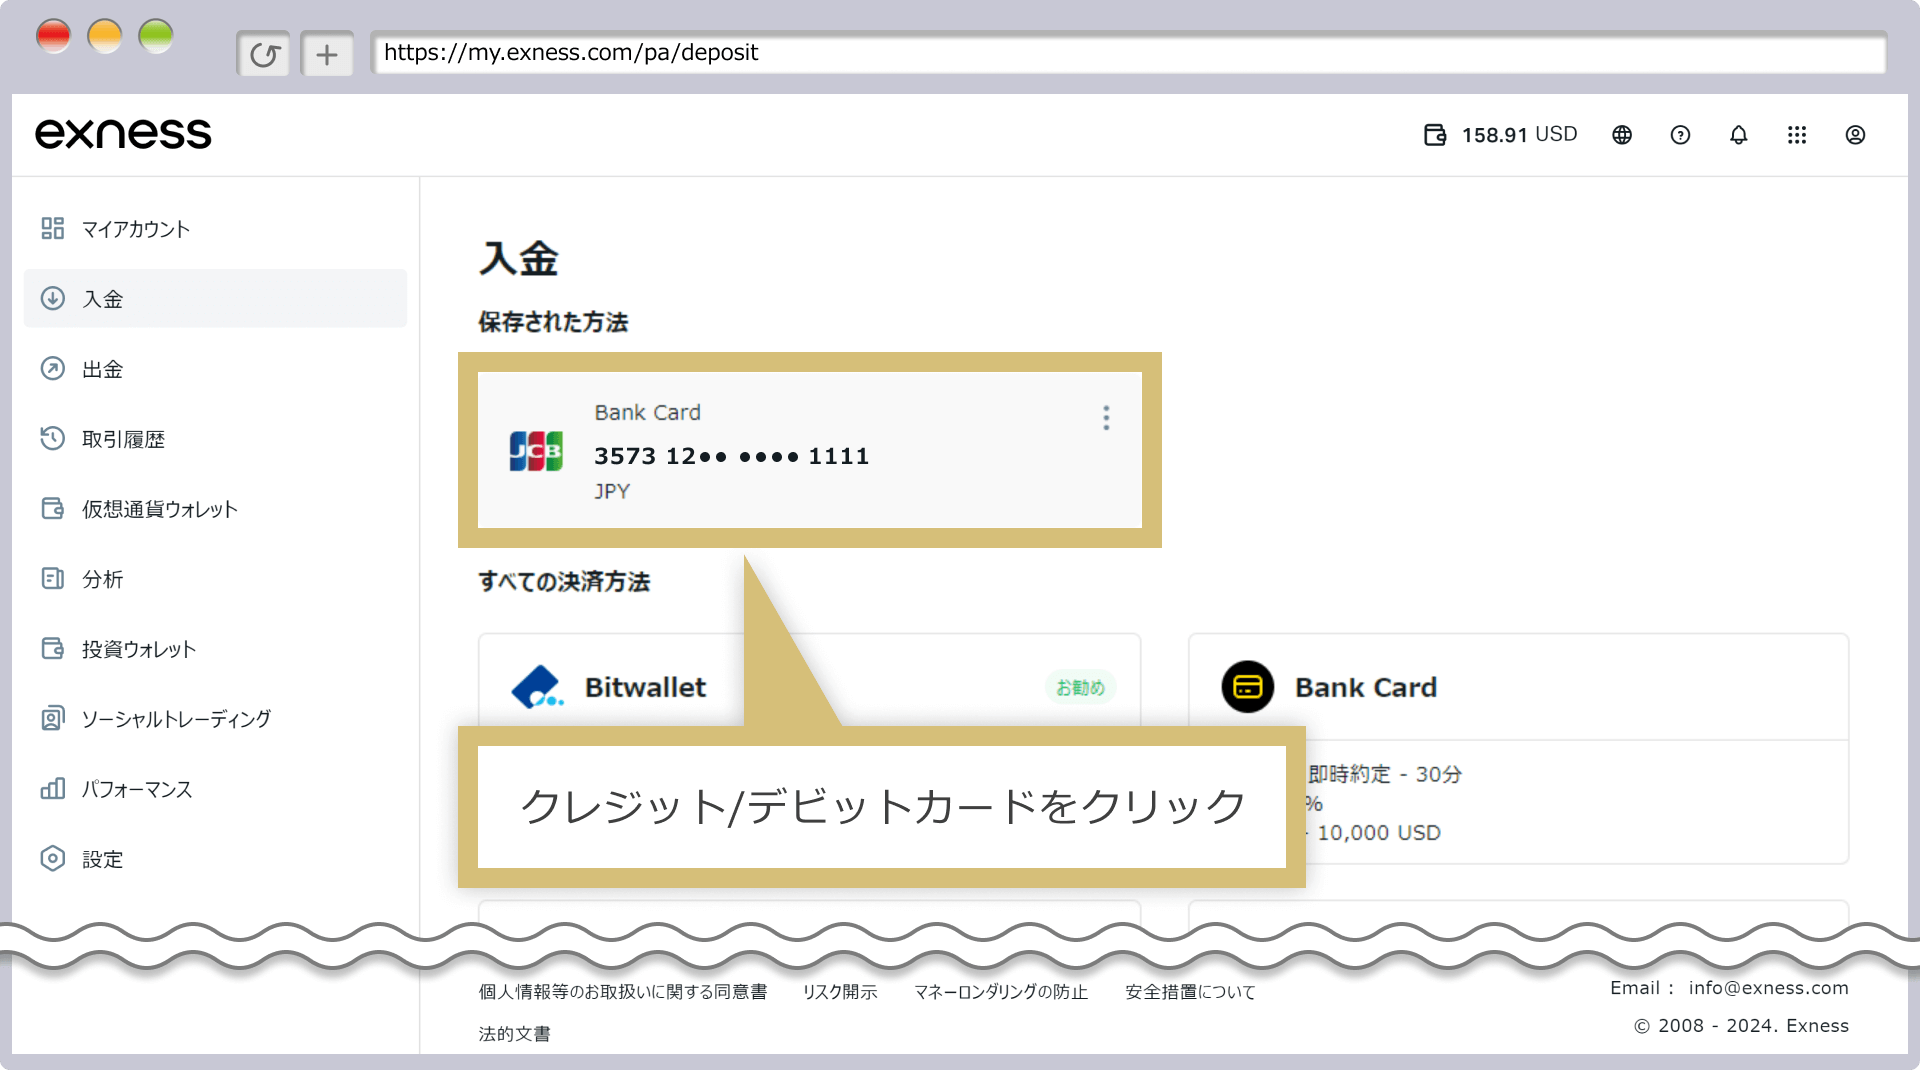Click the ソーシャルトレーディング icon

(53, 718)
